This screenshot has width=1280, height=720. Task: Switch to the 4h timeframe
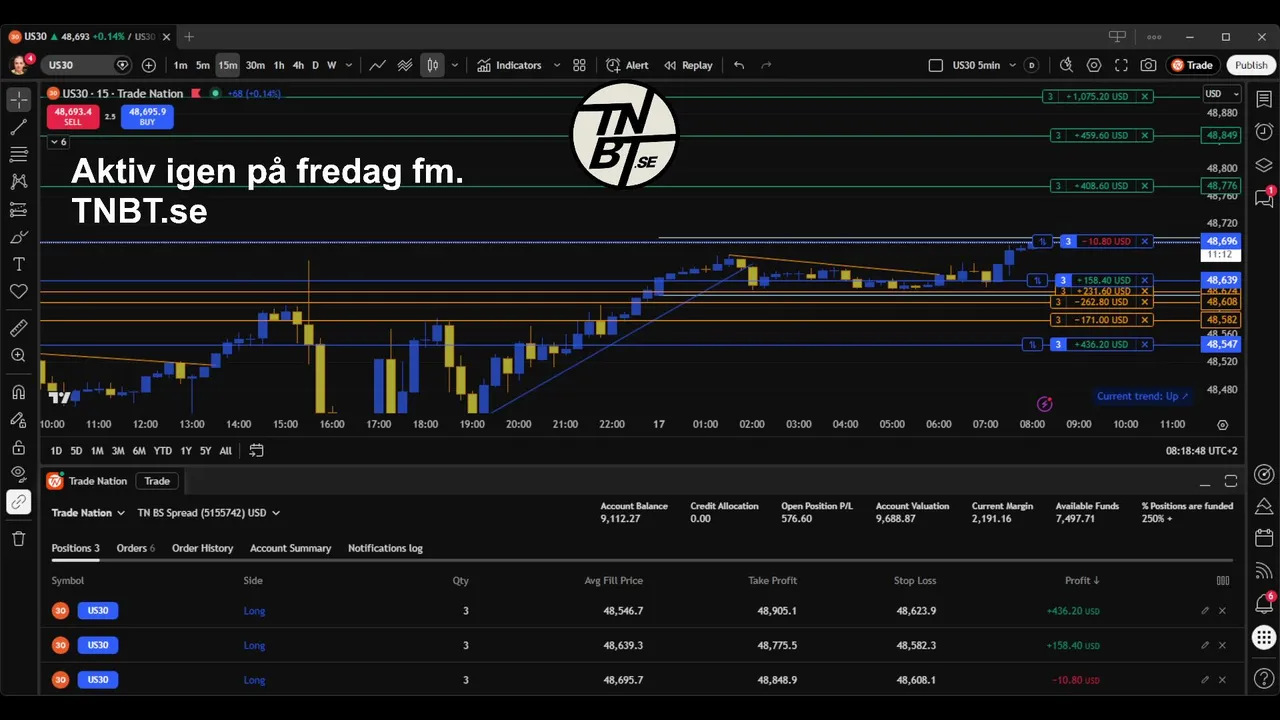(x=298, y=65)
